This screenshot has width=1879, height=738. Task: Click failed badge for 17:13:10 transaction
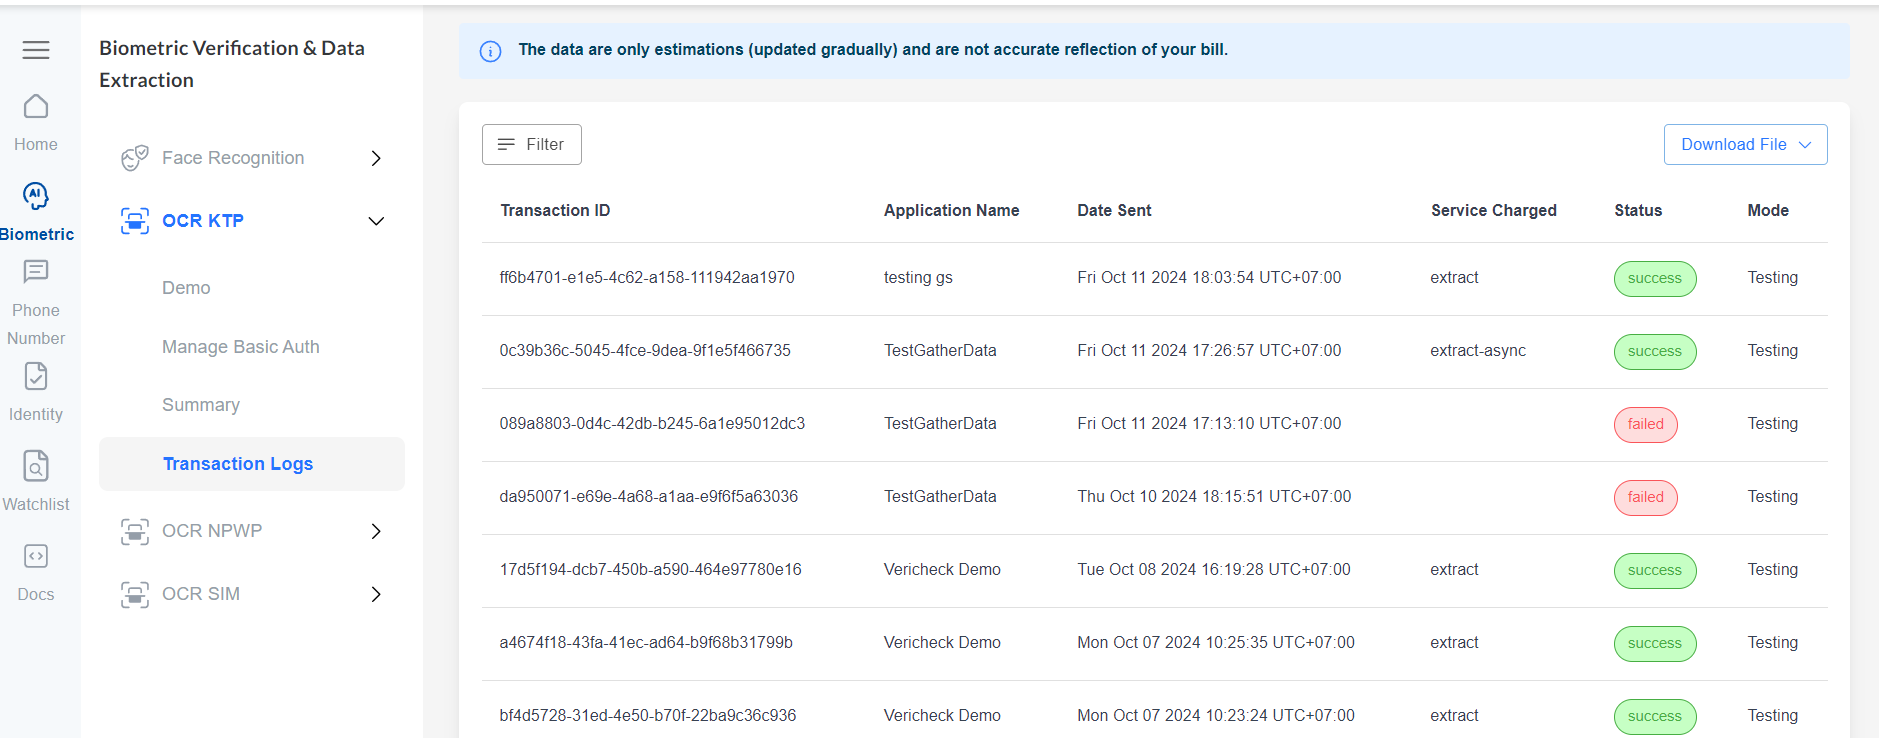pos(1646,424)
